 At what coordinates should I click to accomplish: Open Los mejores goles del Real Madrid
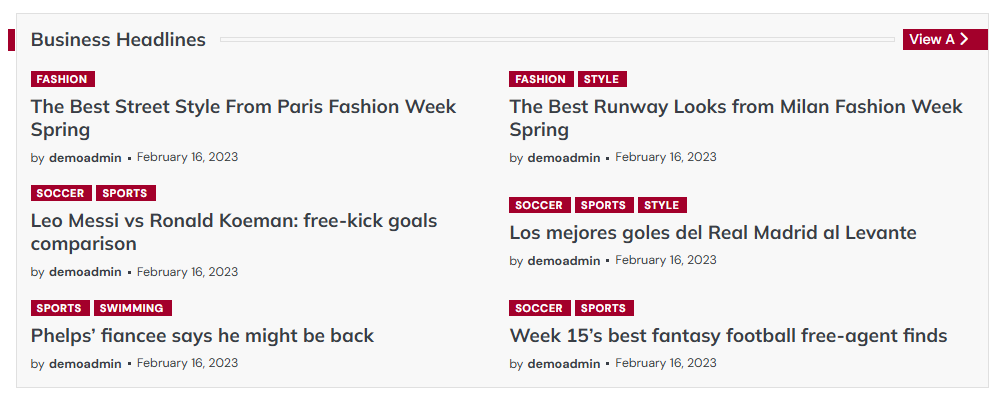pos(712,233)
